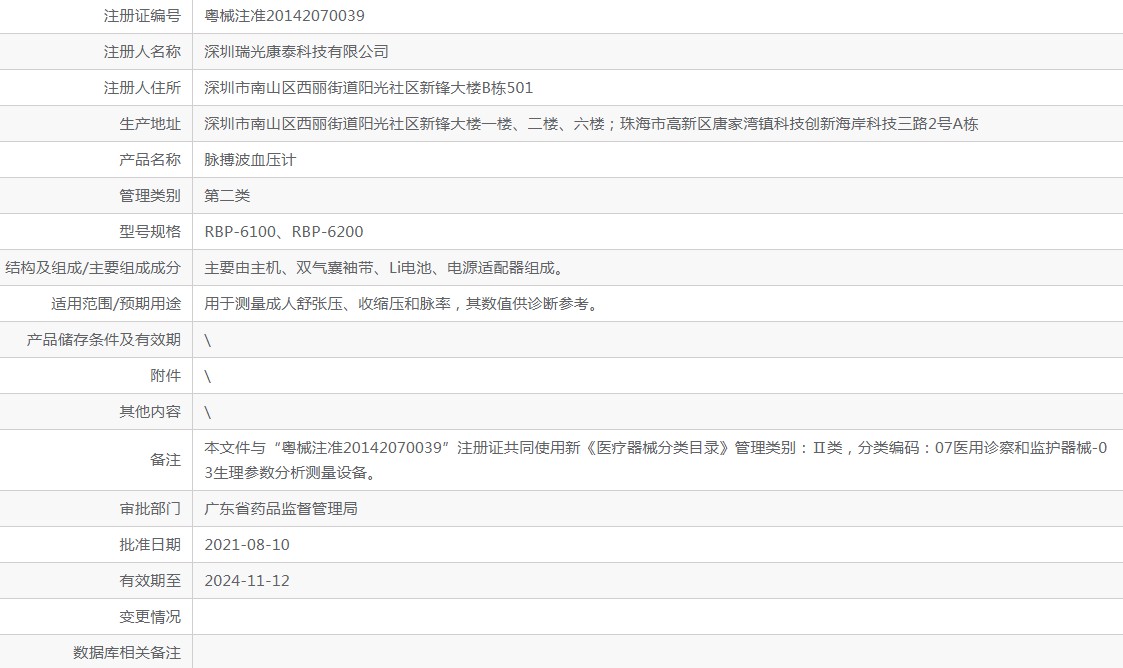Select company name 深圳瑞光康泰科技有限公司
The height and width of the screenshot is (668, 1123).
(x=297, y=52)
